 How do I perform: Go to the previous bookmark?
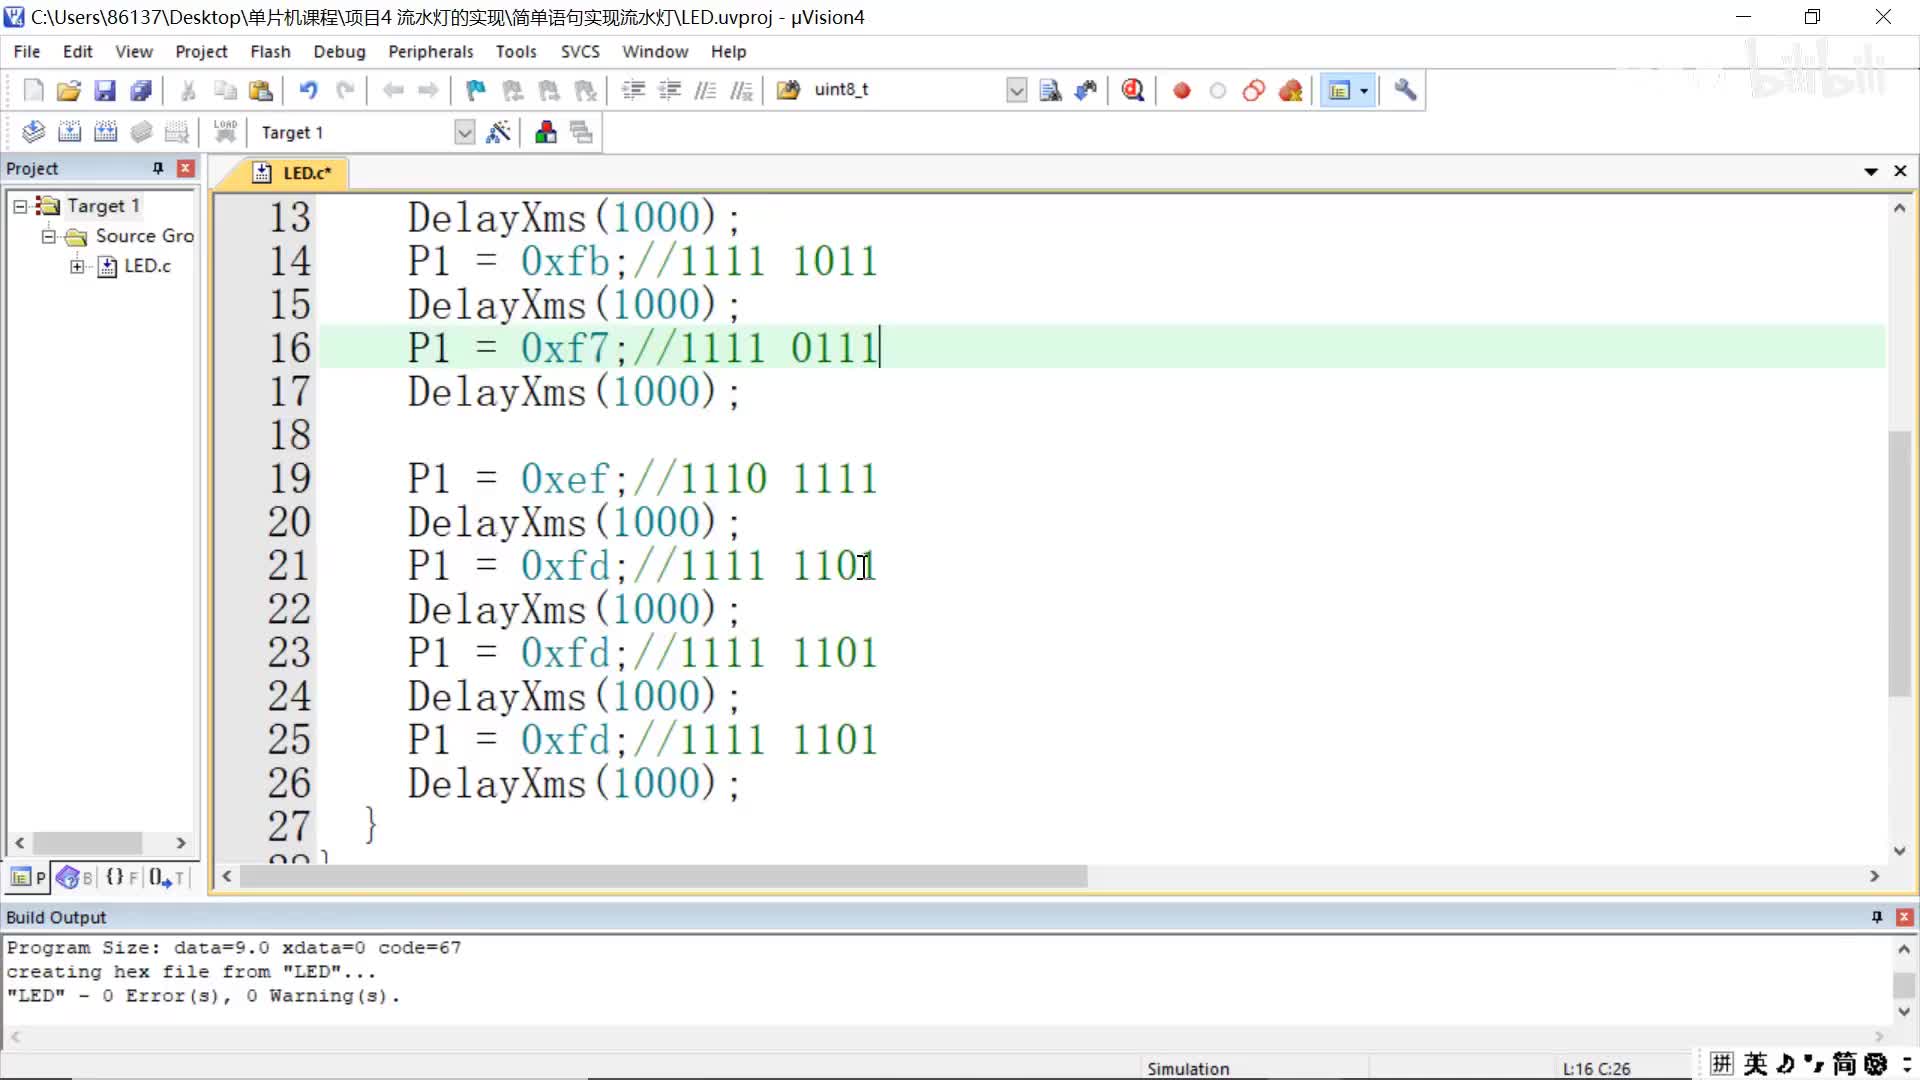pos(513,91)
